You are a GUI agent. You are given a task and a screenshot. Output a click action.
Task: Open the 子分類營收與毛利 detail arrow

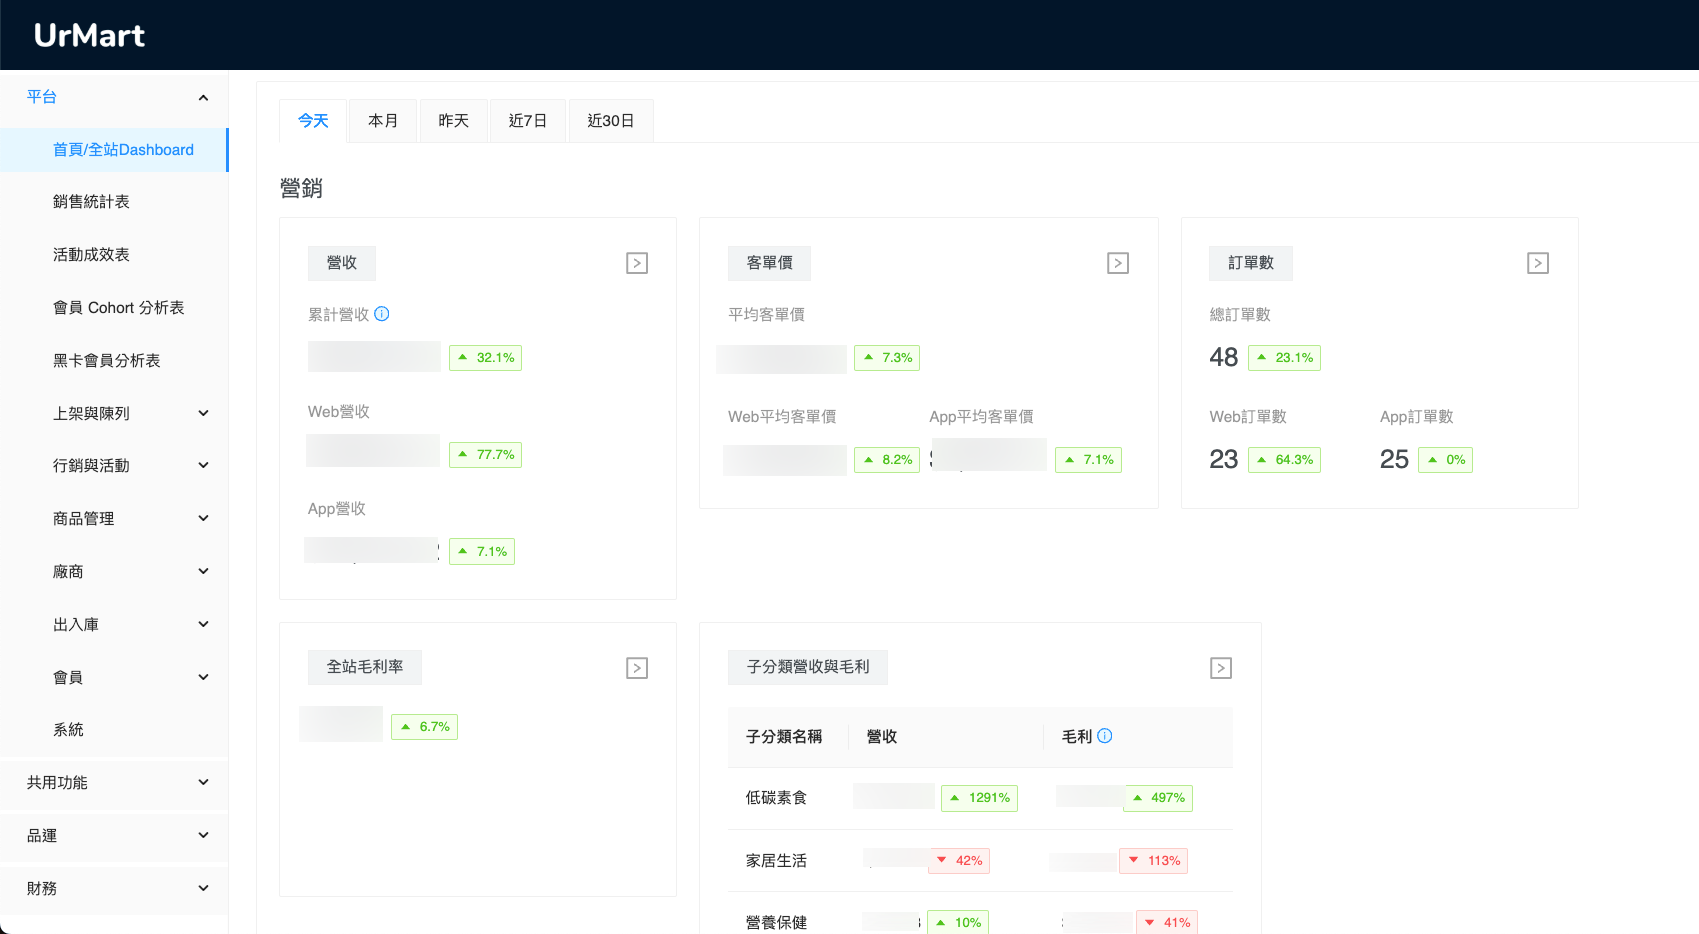coord(1220,667)
